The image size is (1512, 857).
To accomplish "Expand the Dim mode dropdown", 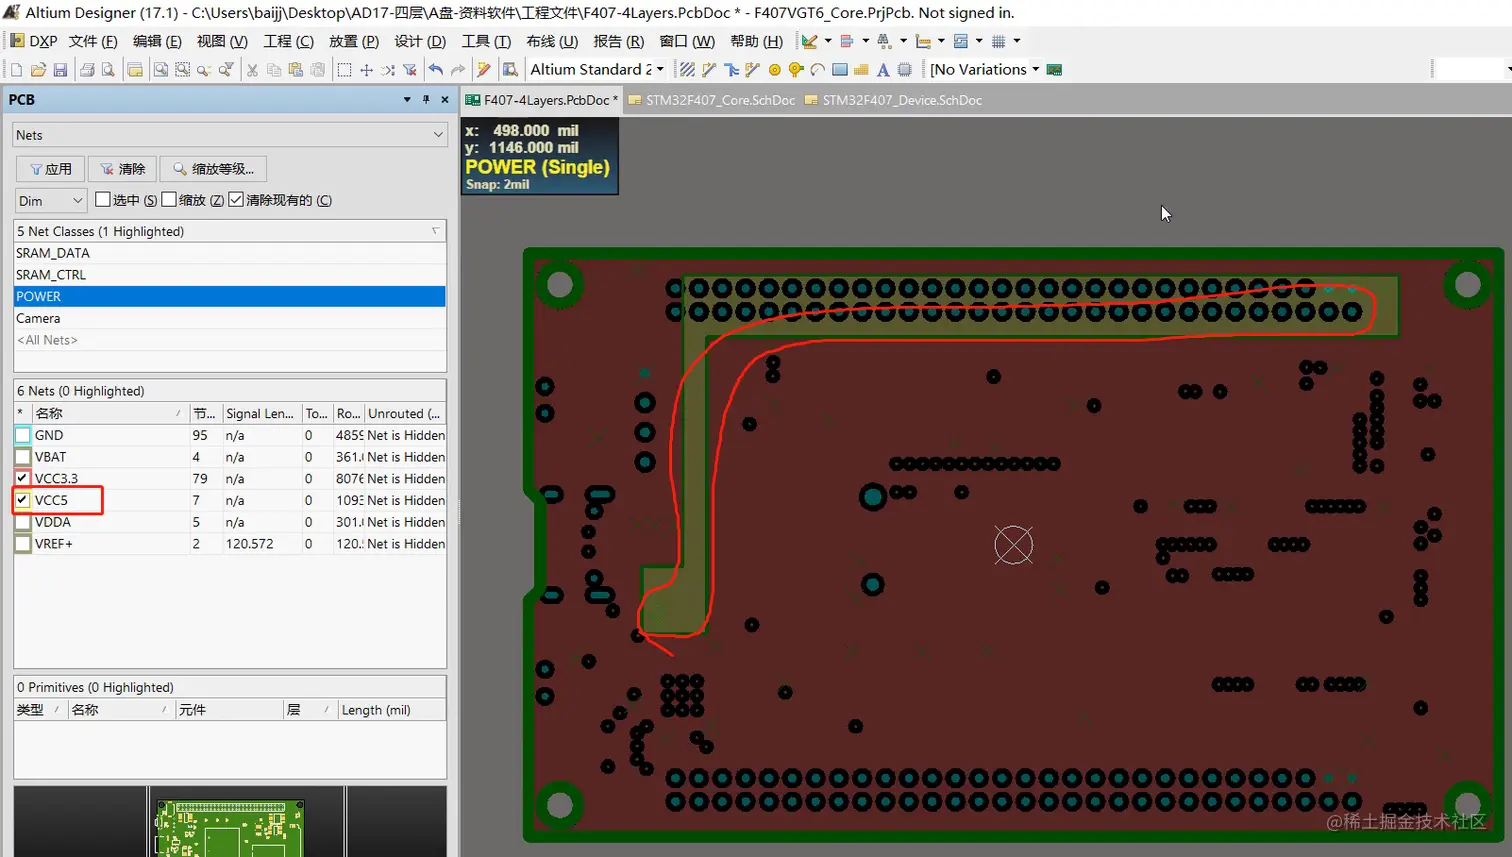I will (77, 201).
